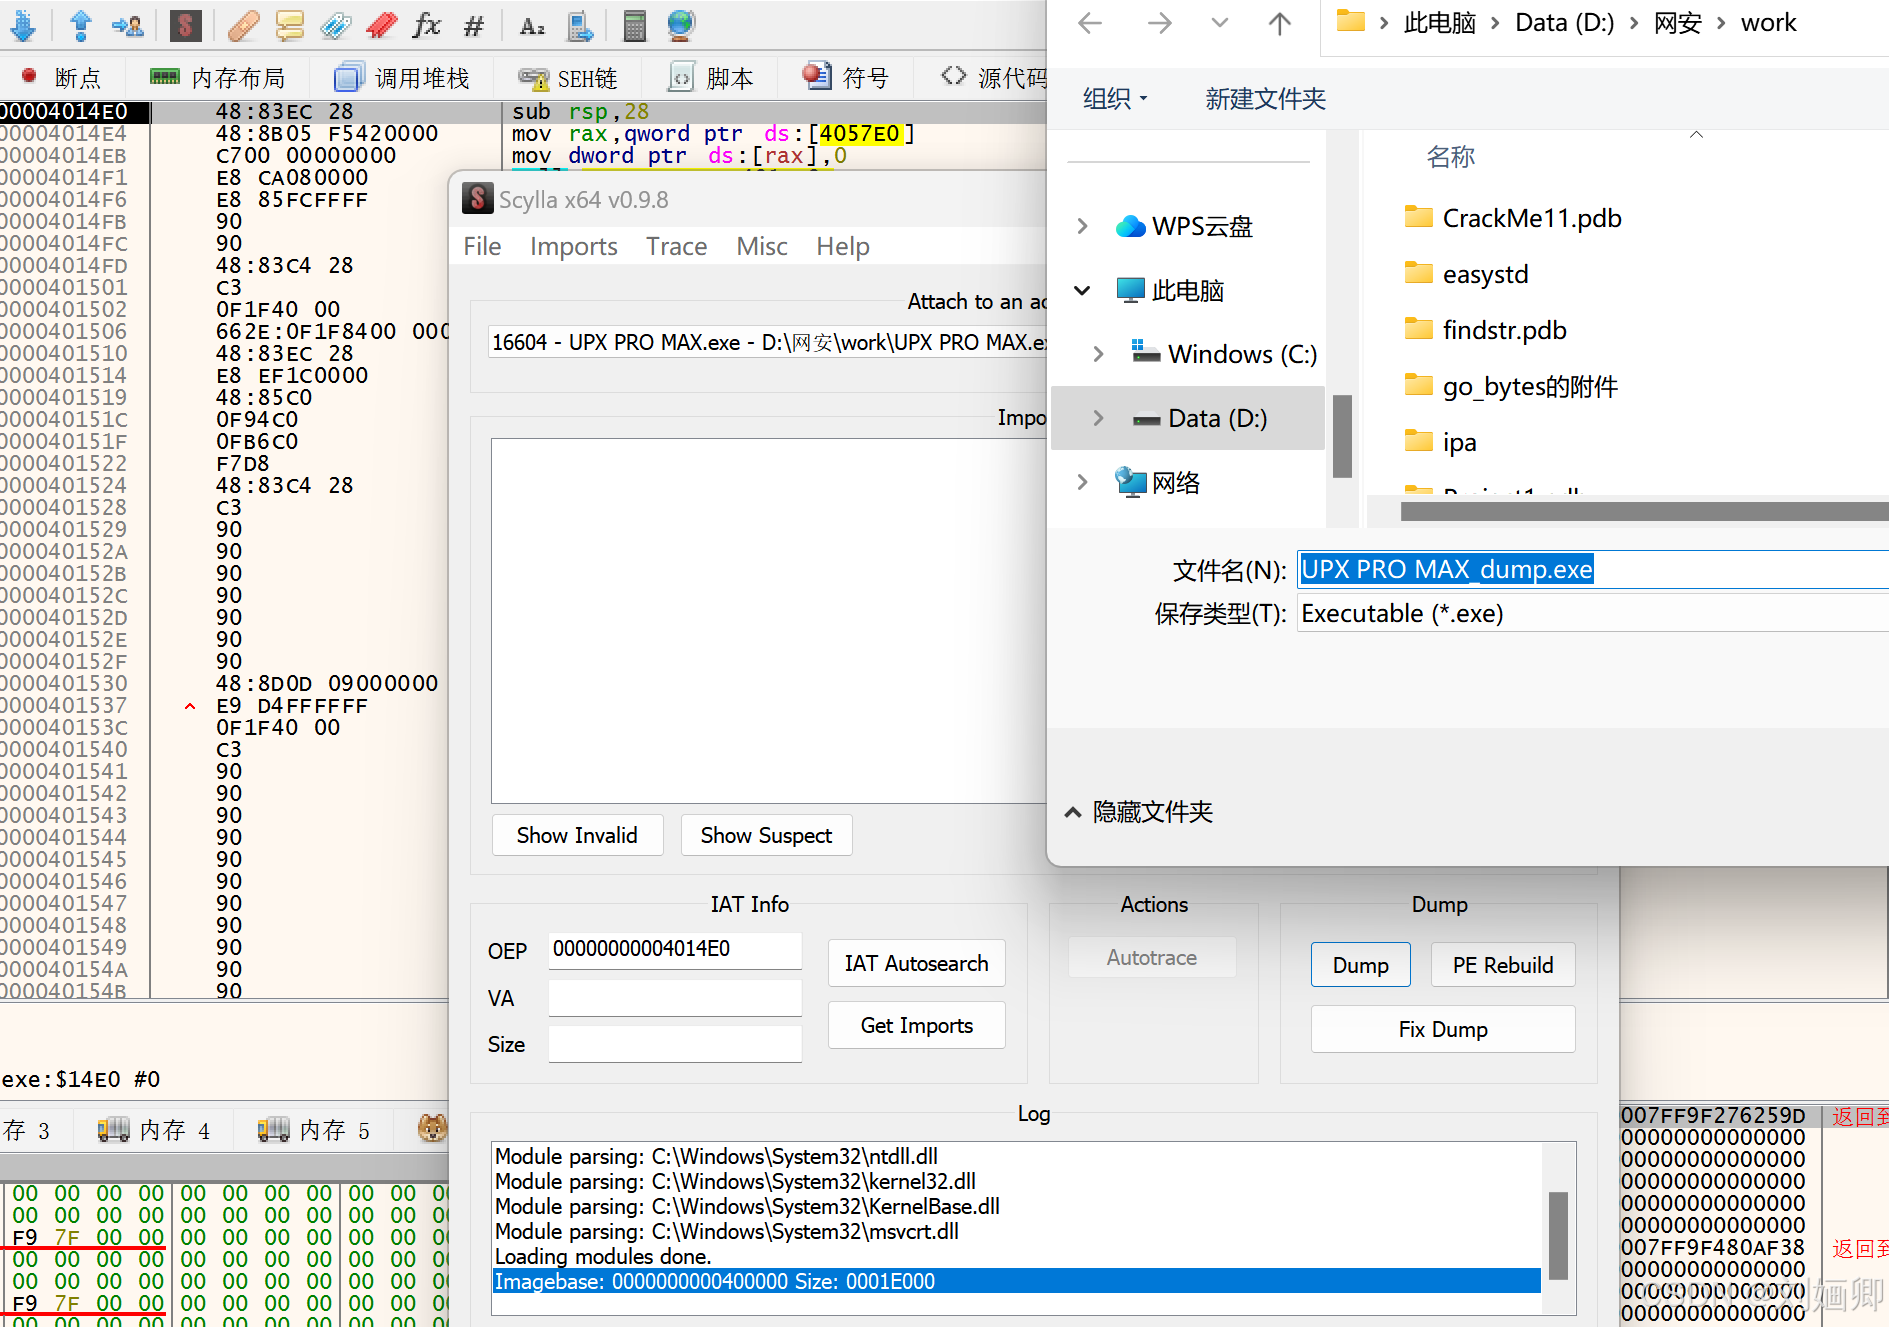Click the UPX PRO MAX_dump.exe filename field

coord(1447,568)
